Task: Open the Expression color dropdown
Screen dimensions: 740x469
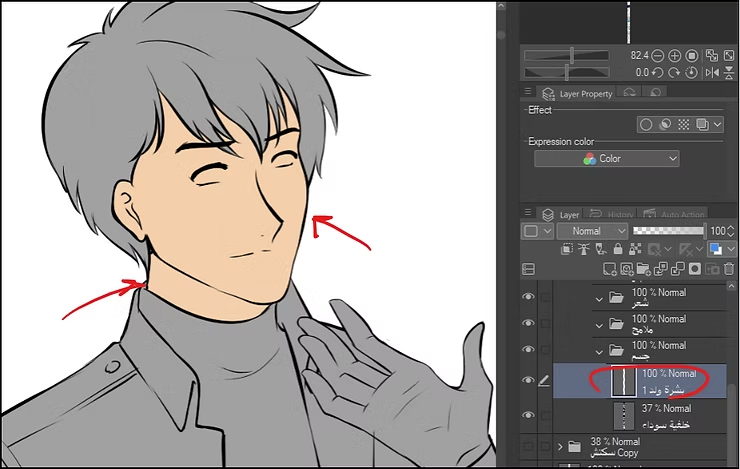Action: 607,159
